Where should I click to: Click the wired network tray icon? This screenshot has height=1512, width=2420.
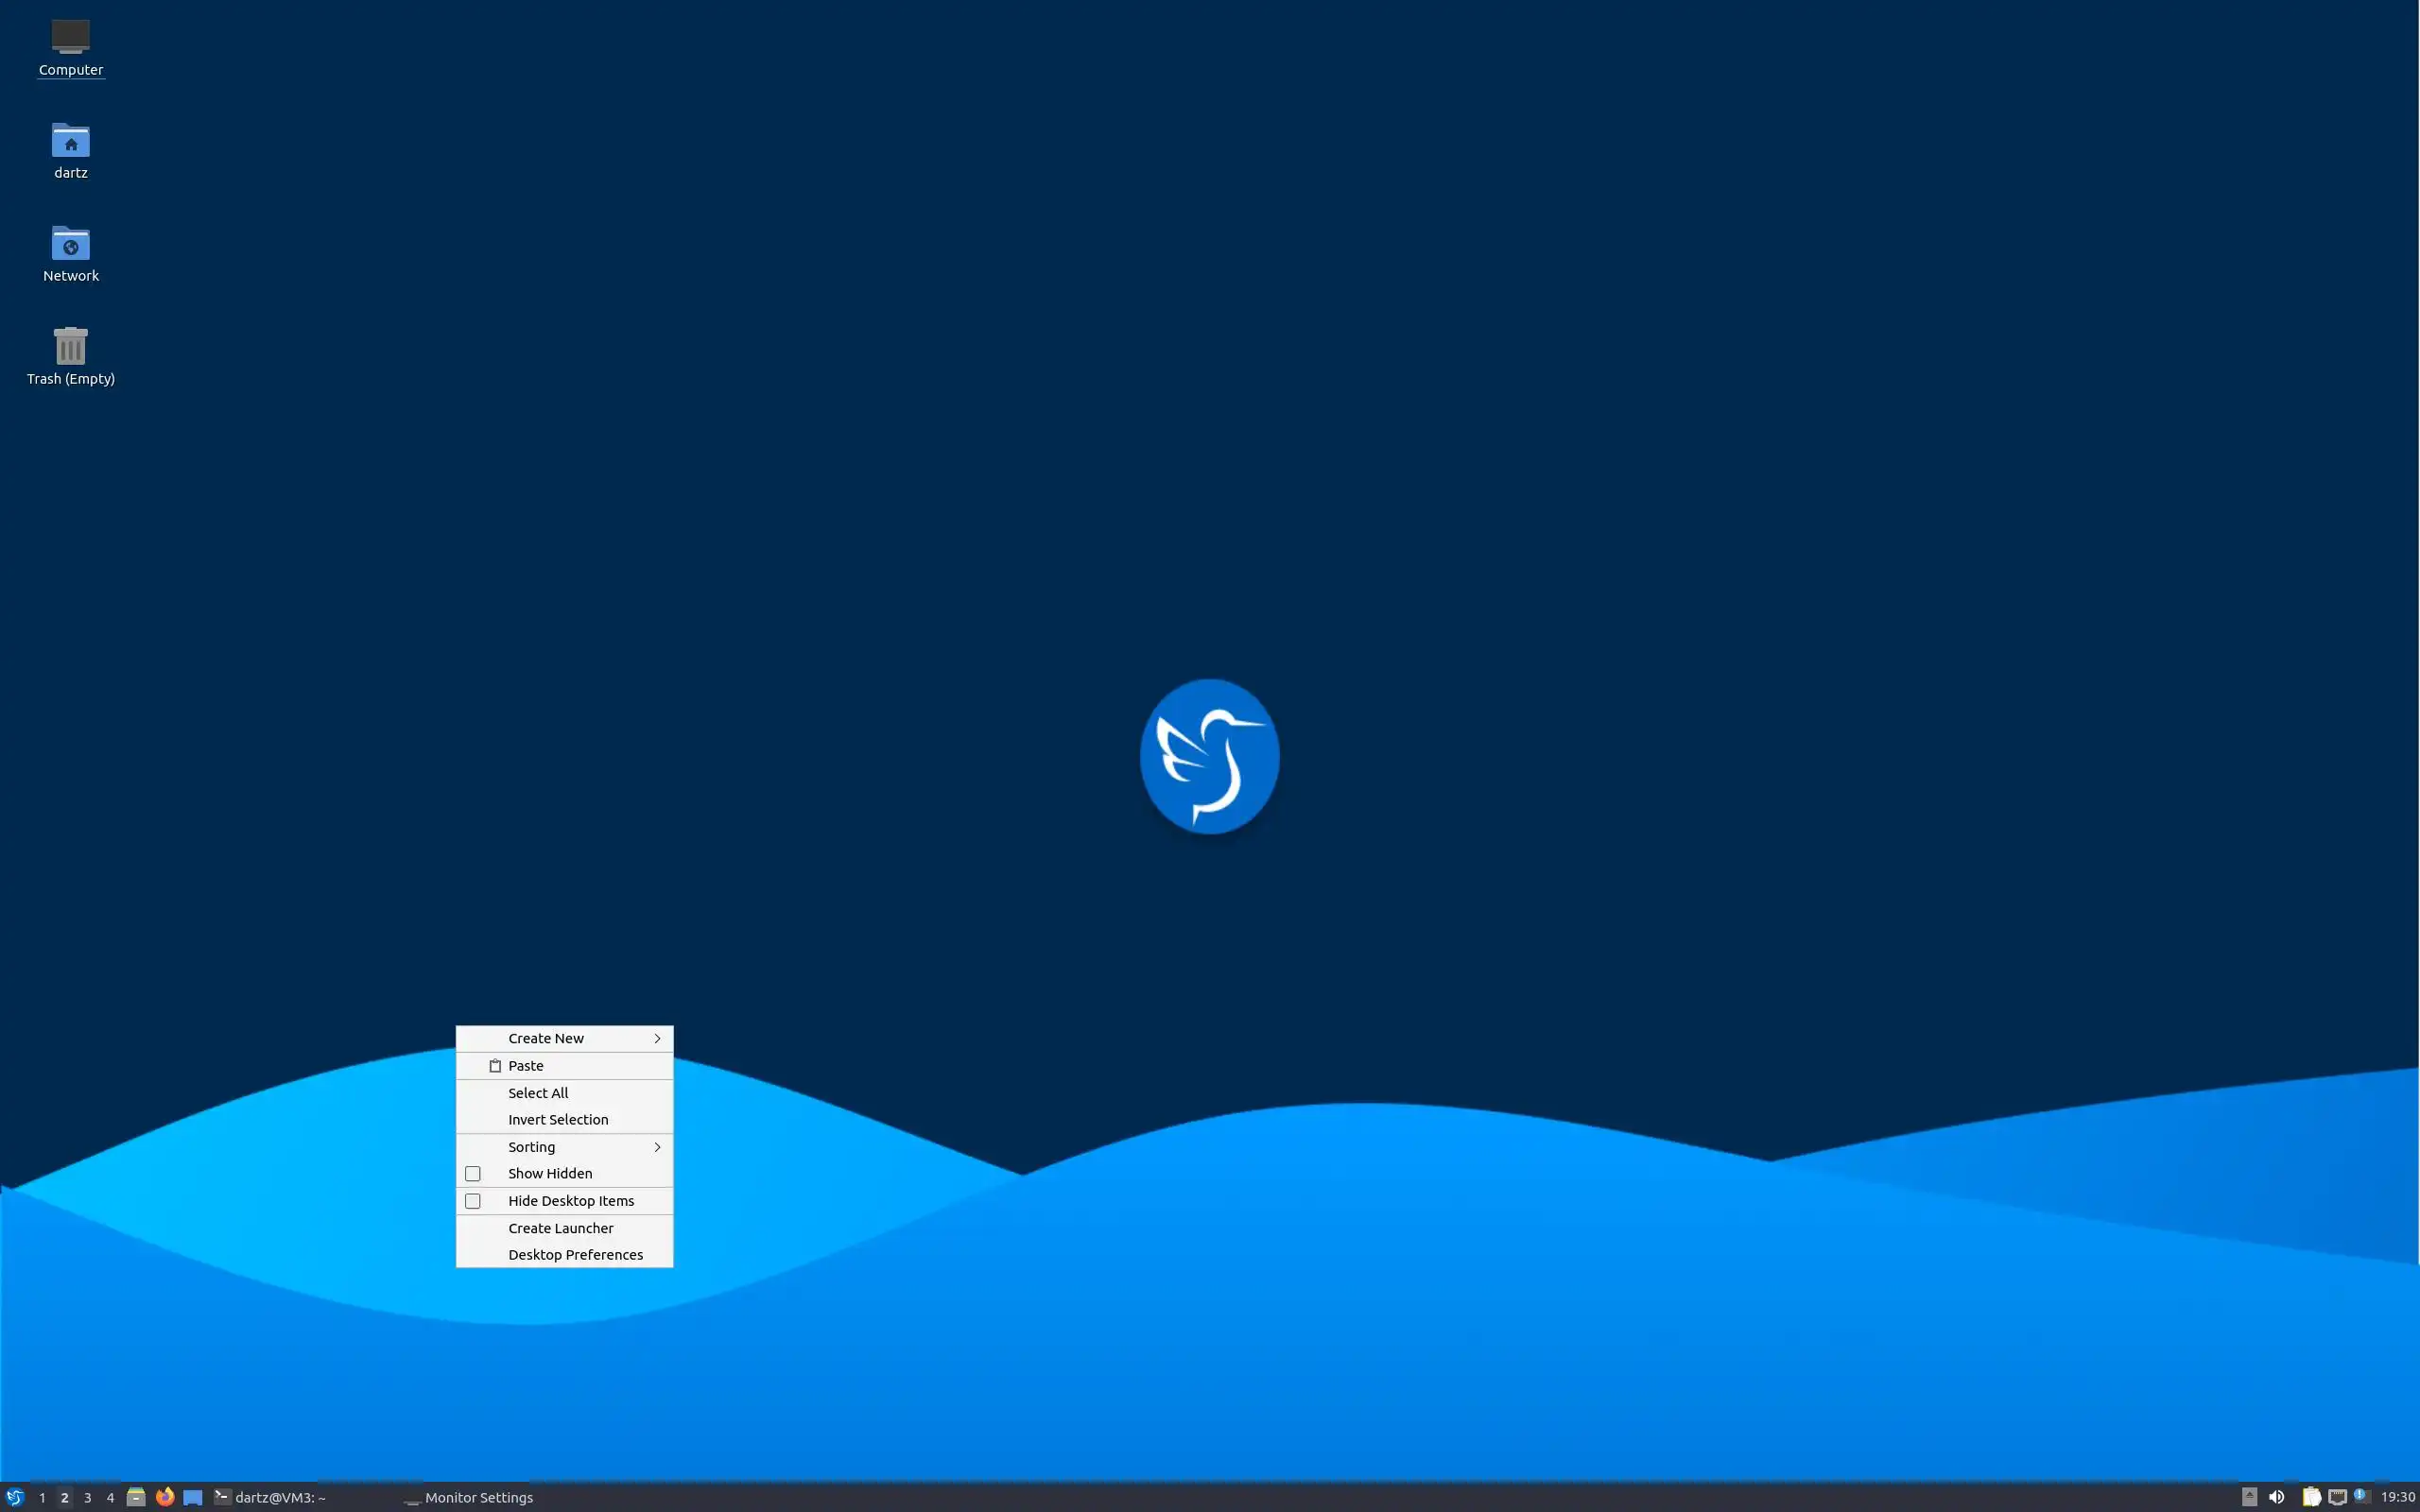(x=2337, y=1497)
